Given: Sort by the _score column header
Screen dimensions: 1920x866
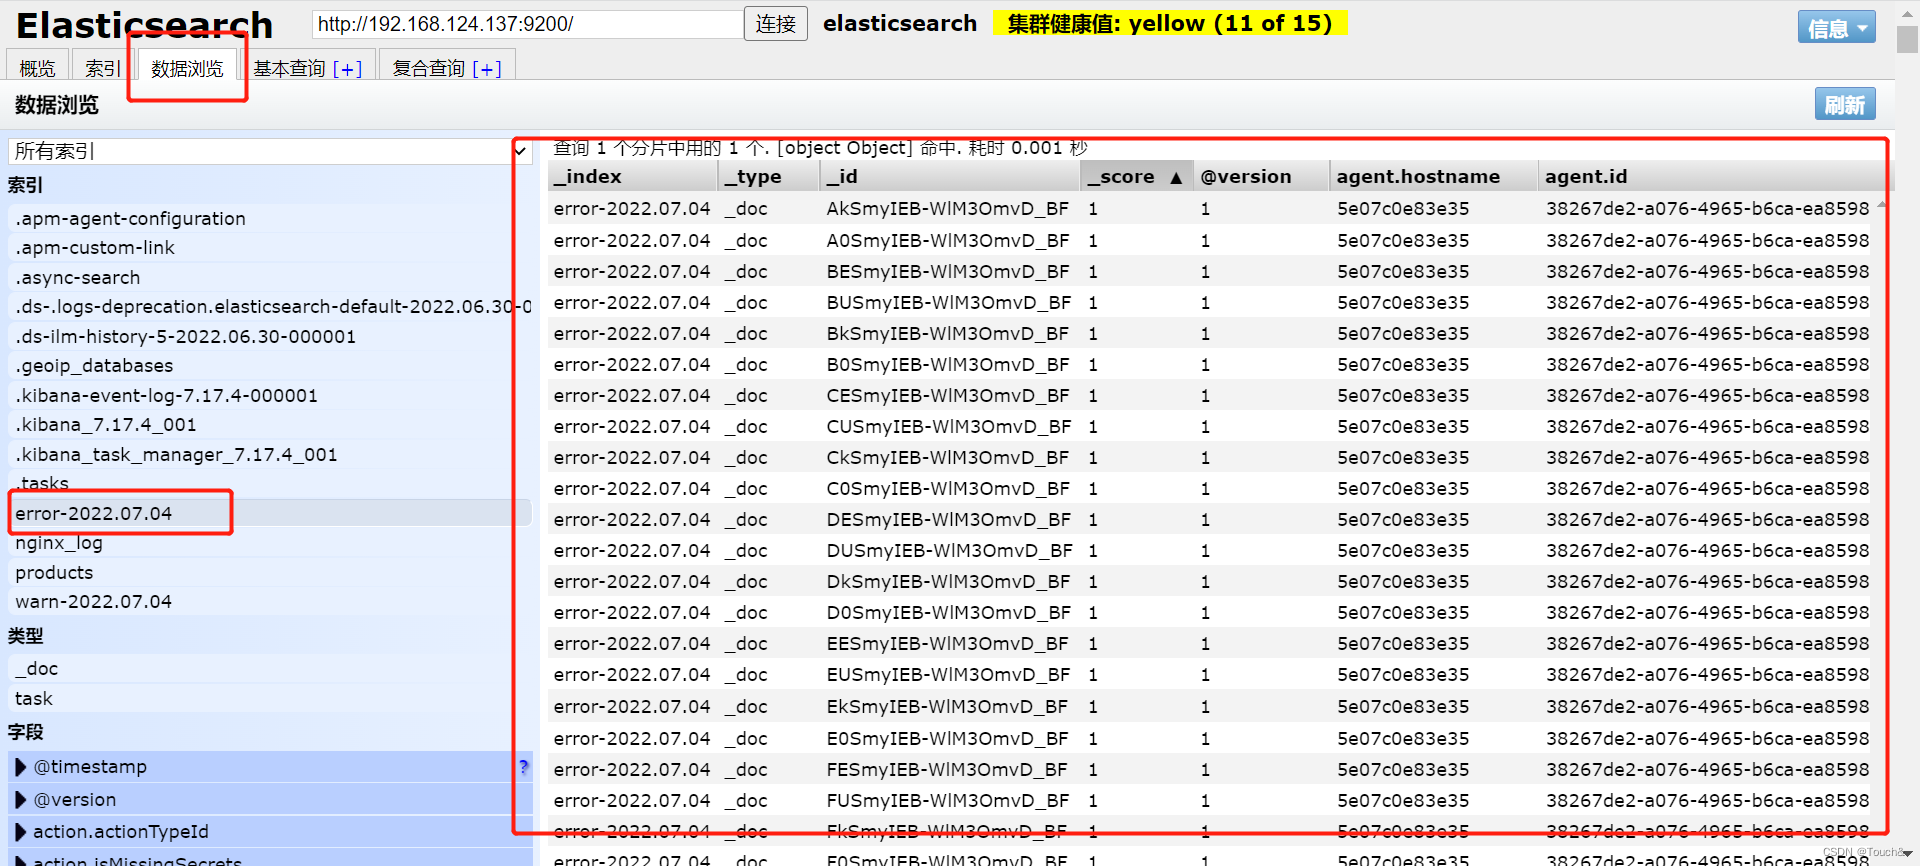Looking at the screenshot, I should 1135,176.
